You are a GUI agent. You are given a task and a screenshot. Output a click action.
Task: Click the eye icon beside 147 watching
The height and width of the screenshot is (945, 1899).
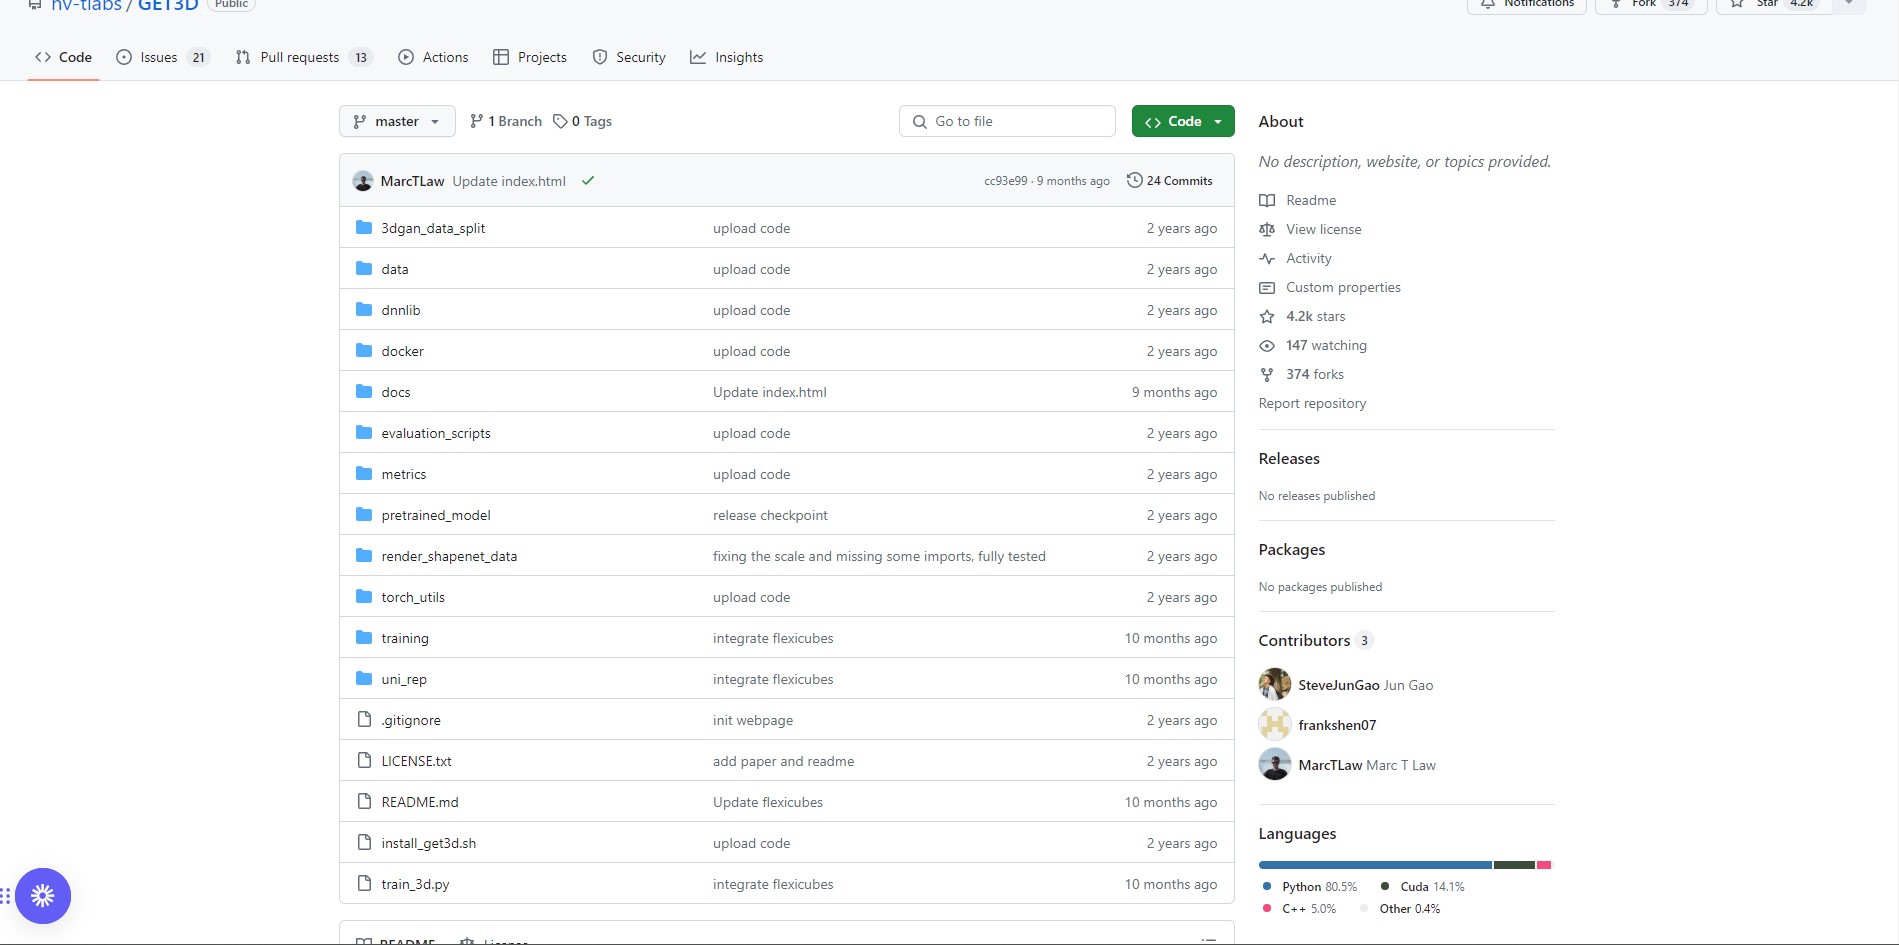1267,345
